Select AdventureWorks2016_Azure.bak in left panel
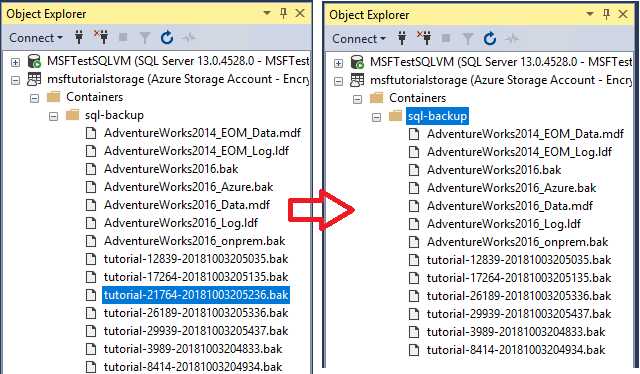 click(189, 187)
